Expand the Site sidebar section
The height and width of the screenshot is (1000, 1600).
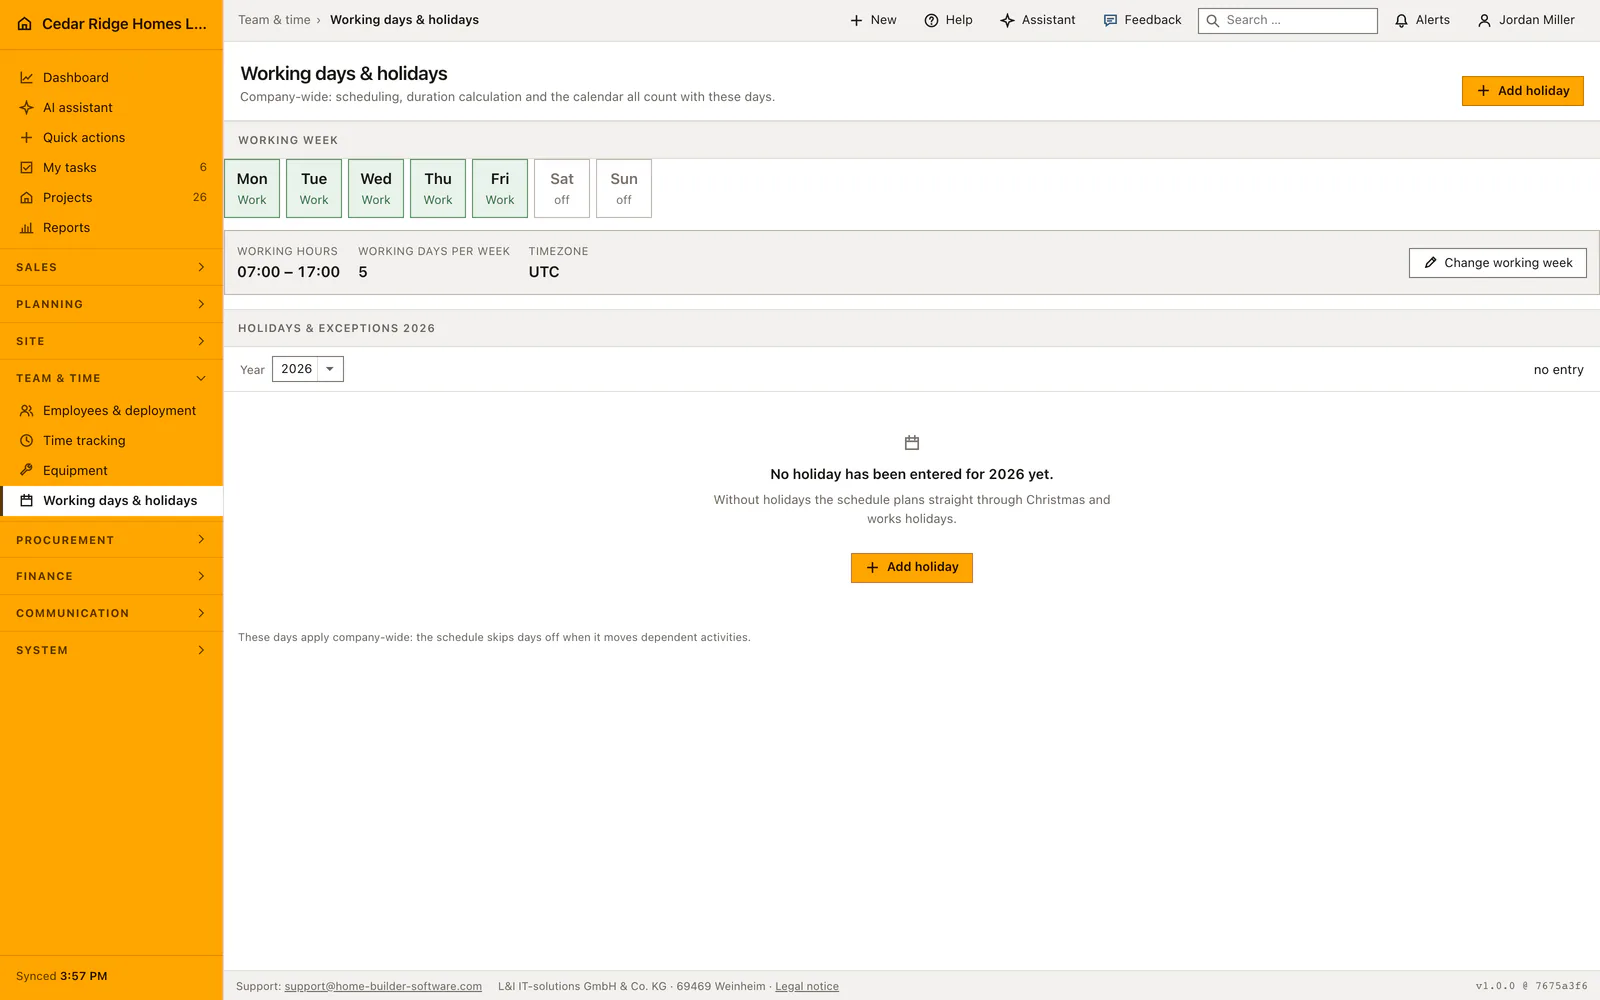pos(111,341)
